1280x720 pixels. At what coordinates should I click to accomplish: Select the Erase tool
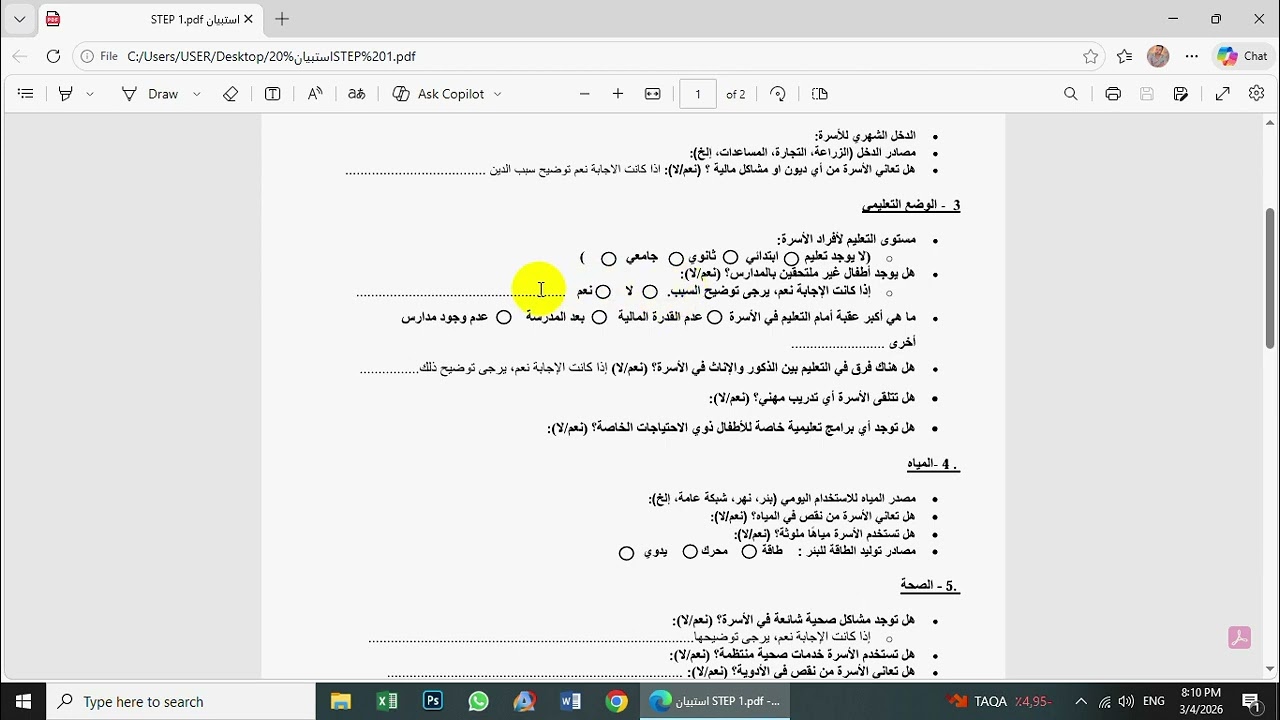(x=231, y=94)
